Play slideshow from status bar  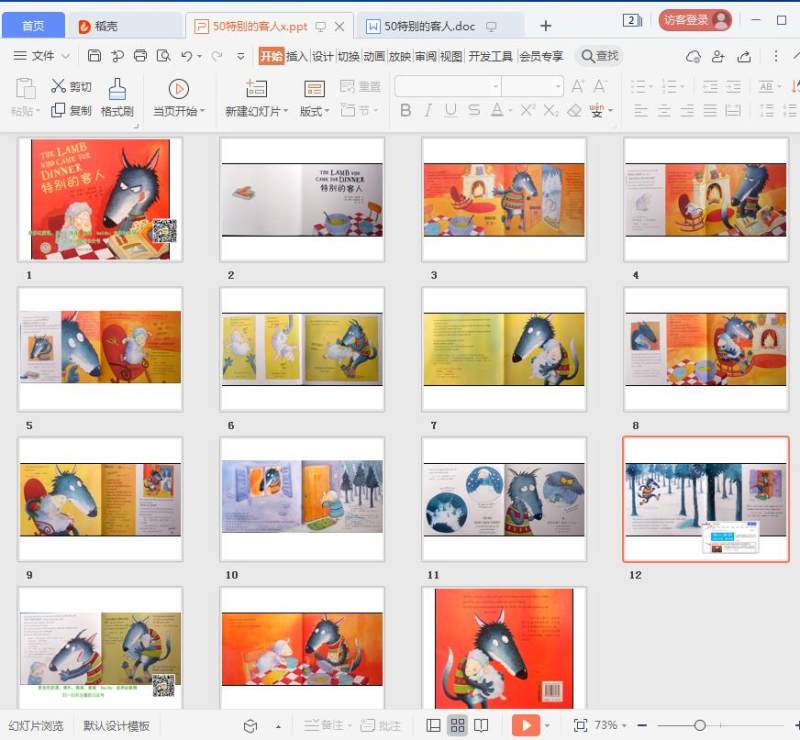tap(526, 725)
